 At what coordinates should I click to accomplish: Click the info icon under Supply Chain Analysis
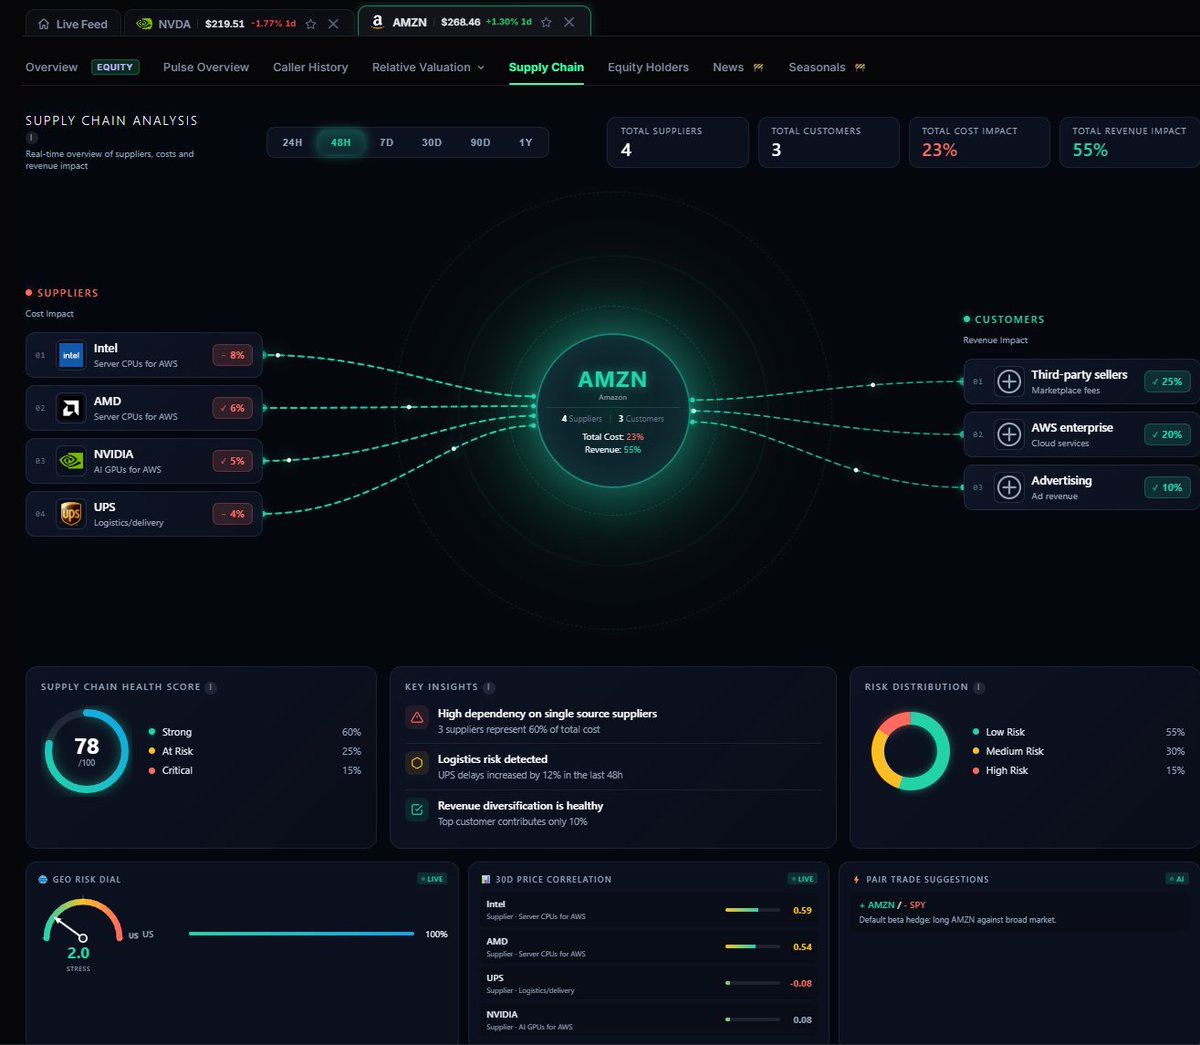31,138
